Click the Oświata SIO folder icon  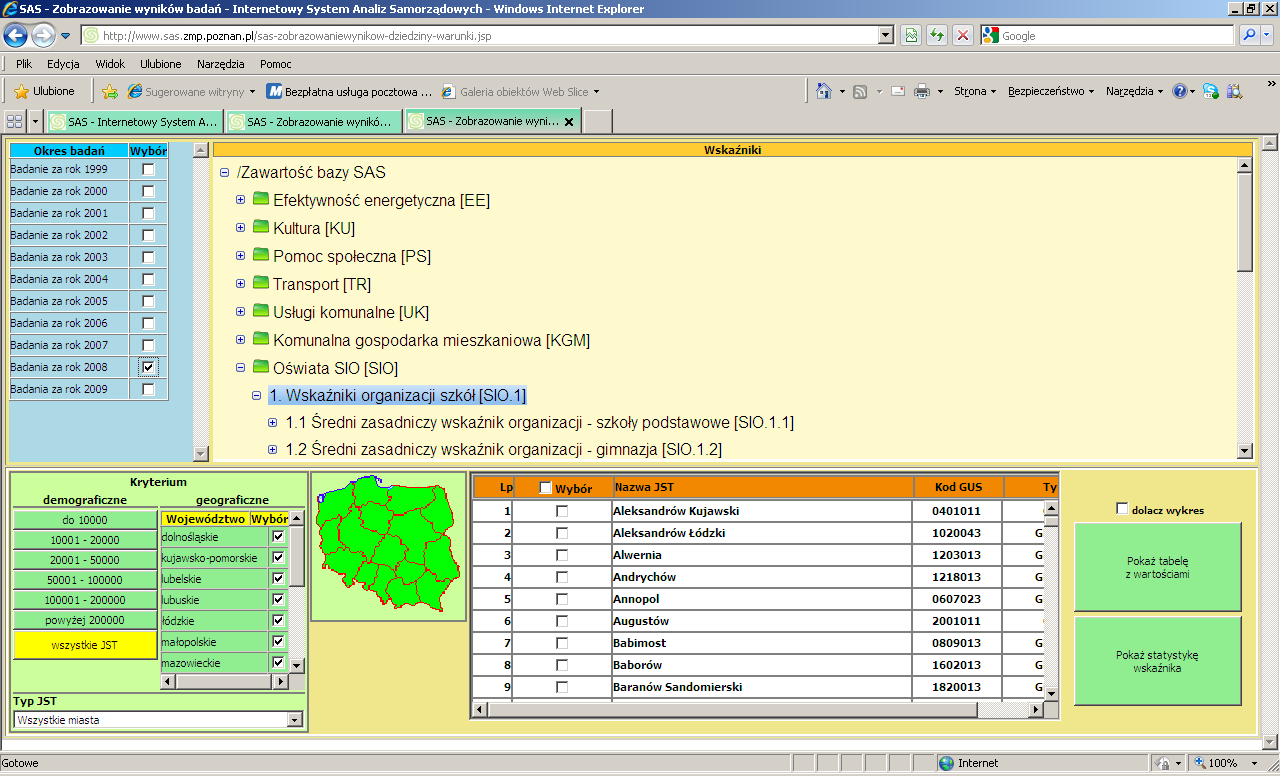pyautogui.click(x=261, y=367)
